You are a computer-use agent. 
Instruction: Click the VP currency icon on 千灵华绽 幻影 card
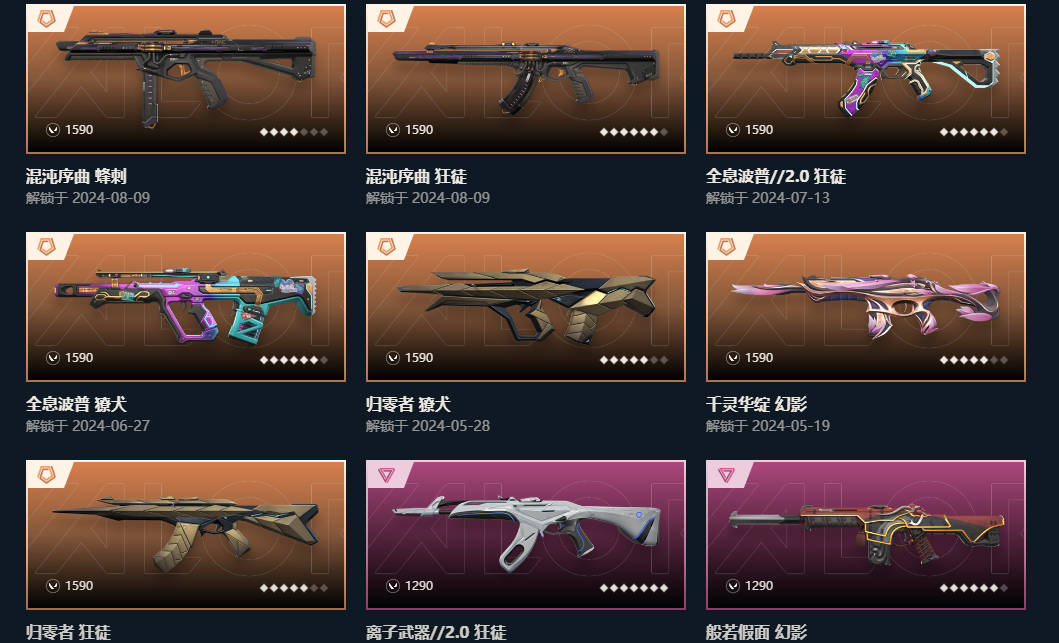click(x=733, y=358)
